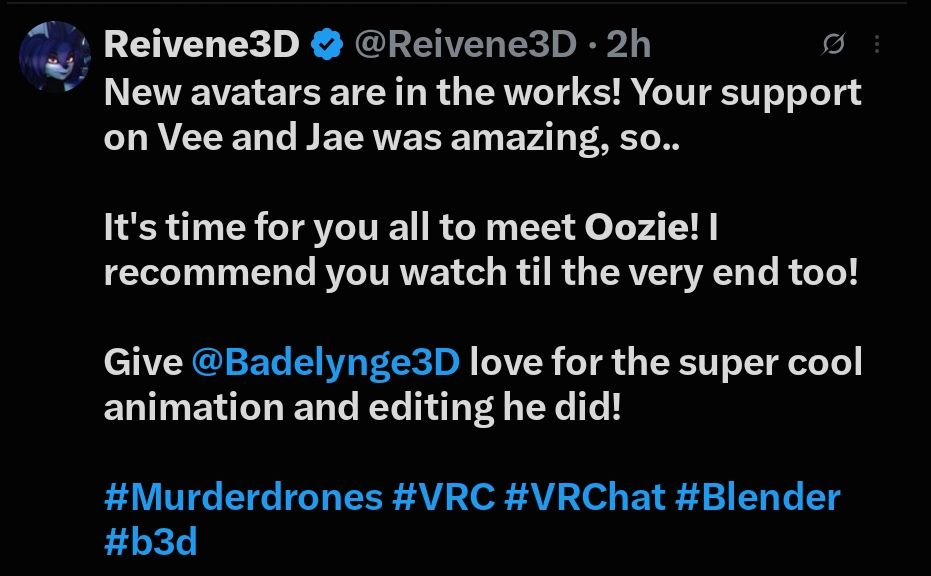Viewport: 931px width, 576px height.
Task: Click 'love for the super cool' text
Action: [666, 362]
